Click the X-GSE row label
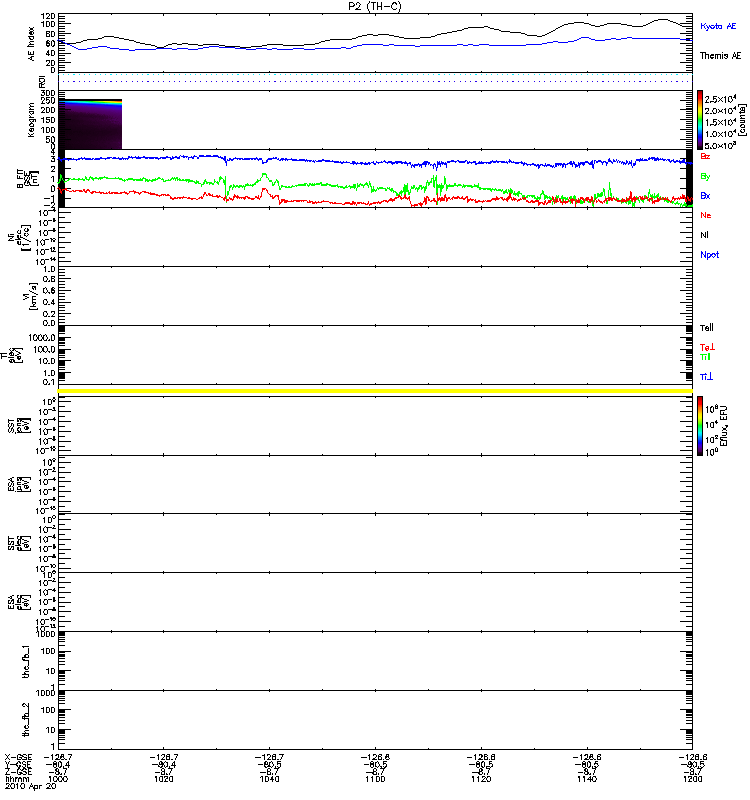 pyautogui.click(x=18, y=757)
